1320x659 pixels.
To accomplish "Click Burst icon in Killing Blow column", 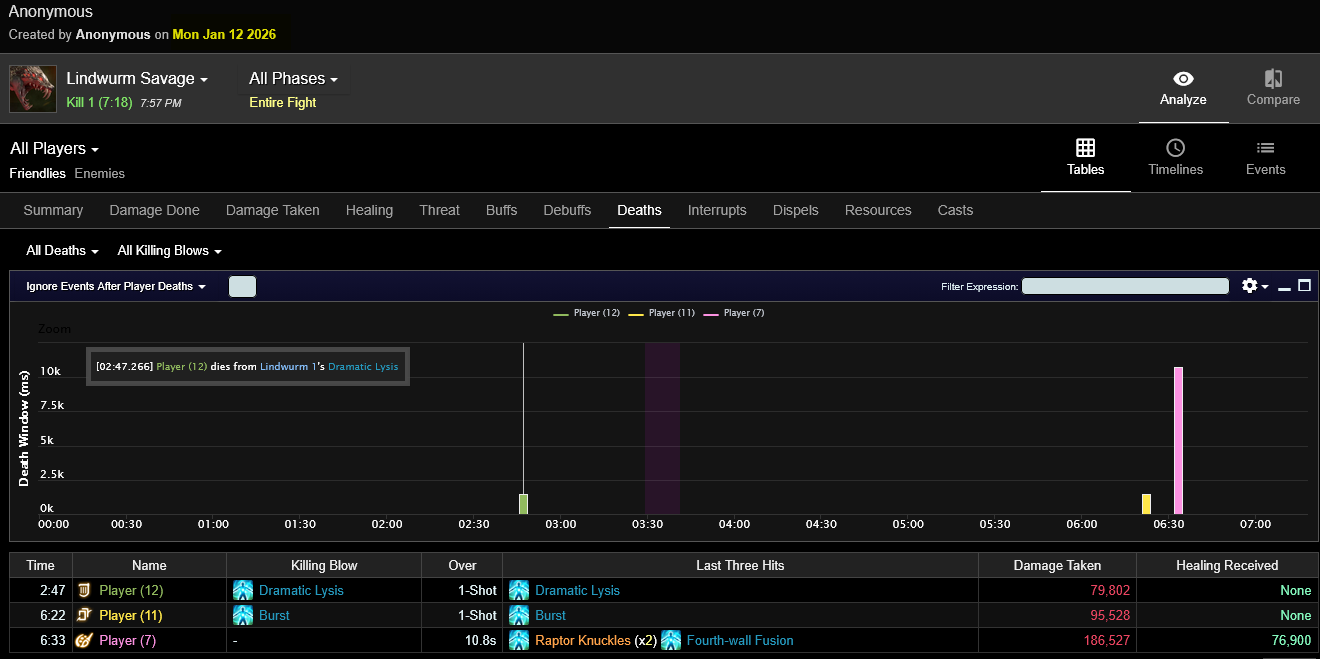I will pos(243,615).
